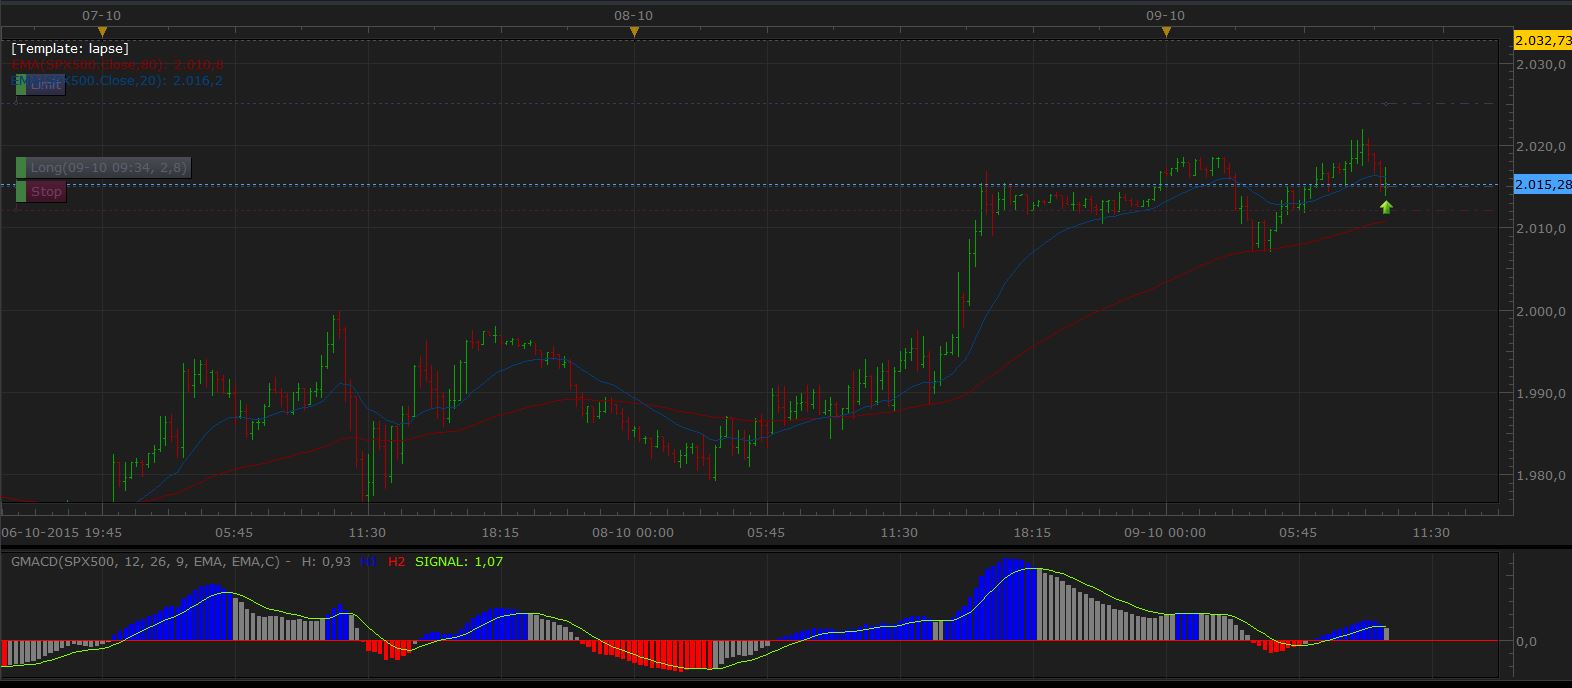
Task: Click the Long position label
Action: pos(107,168)
